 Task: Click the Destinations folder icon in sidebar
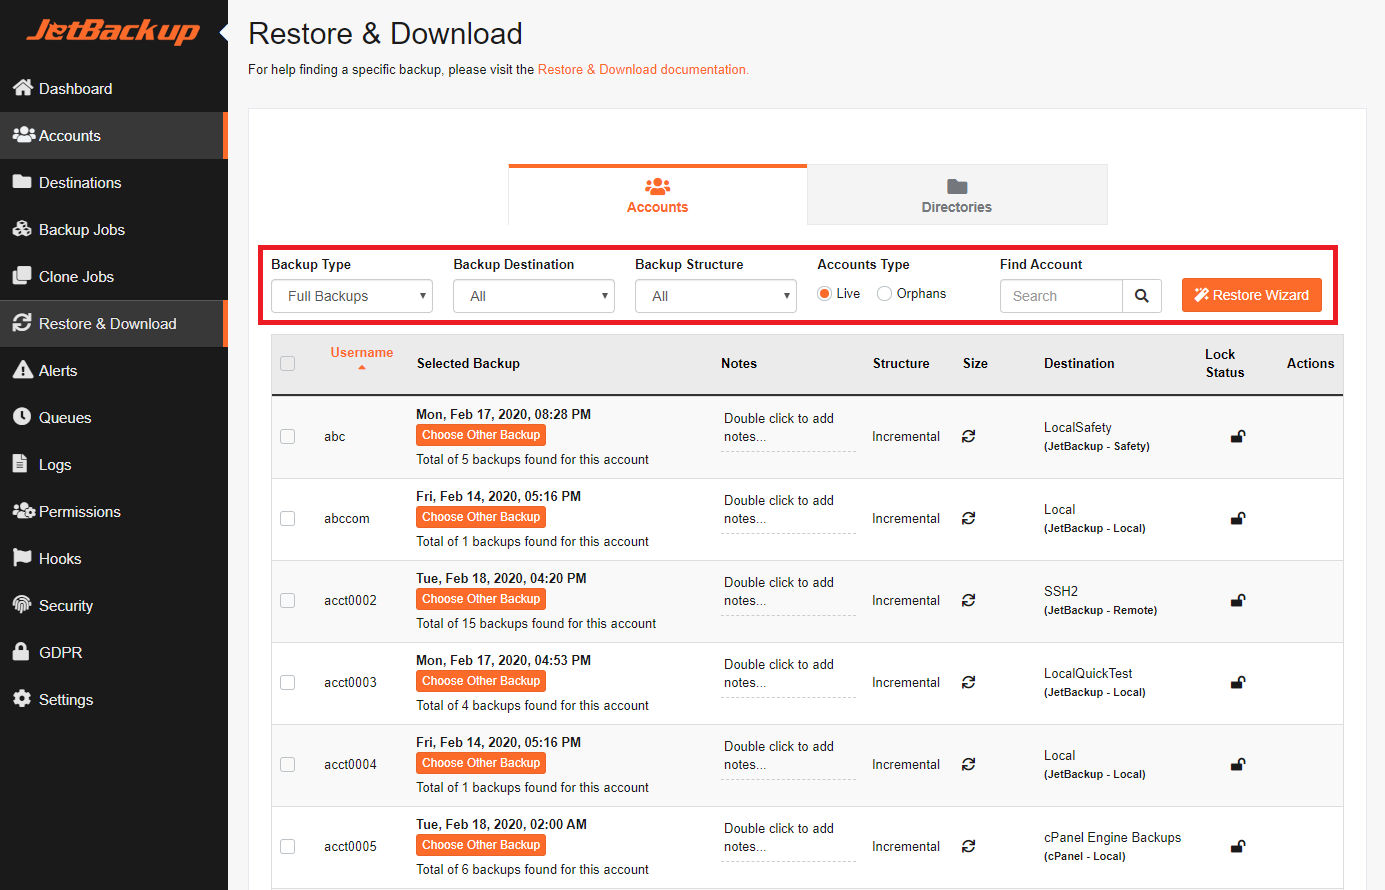tap(22, 182)
